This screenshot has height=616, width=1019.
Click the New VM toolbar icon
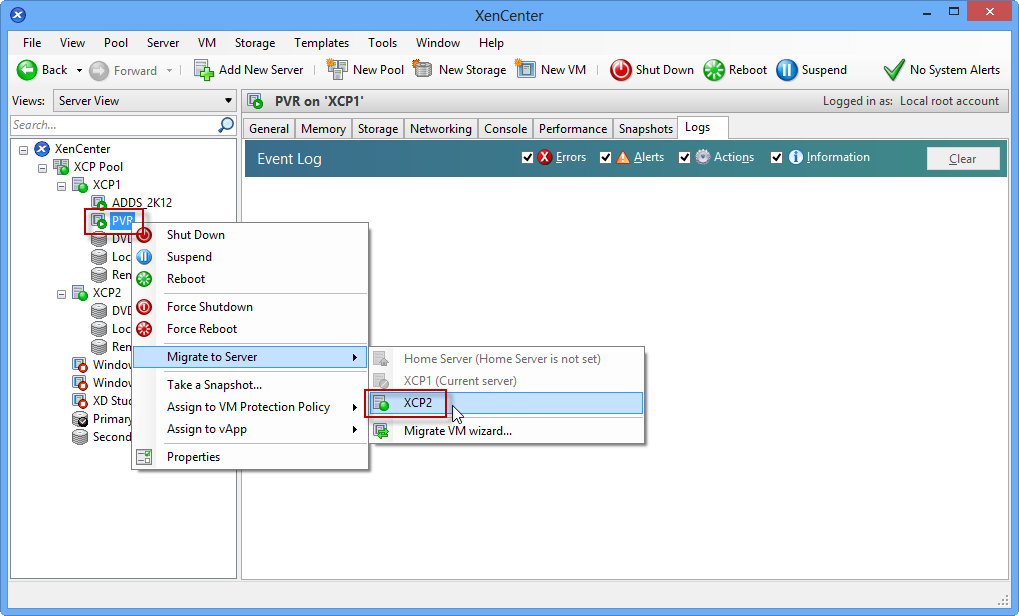coord(526,70)
